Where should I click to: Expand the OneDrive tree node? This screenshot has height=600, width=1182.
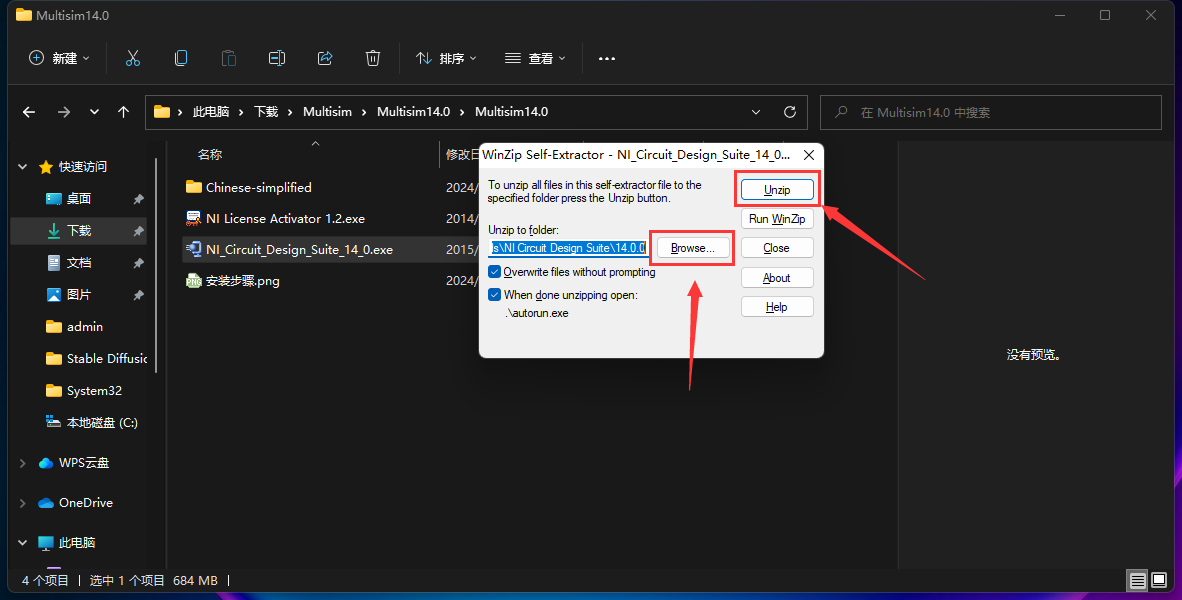point(23,503)
